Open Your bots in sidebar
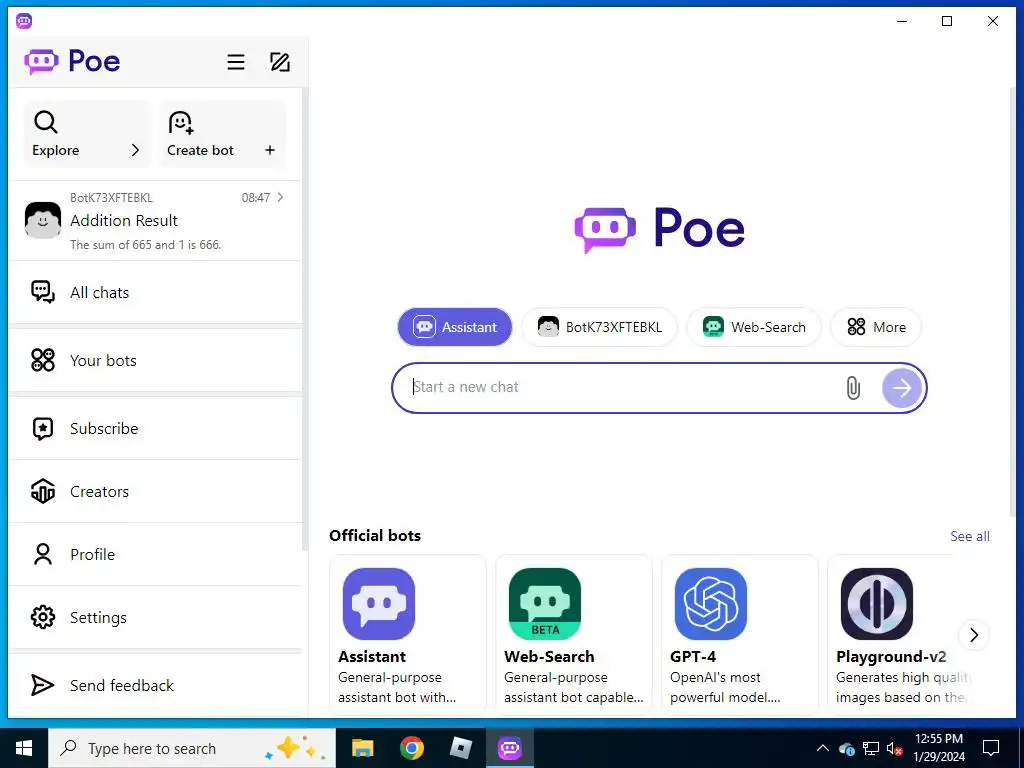The height and width of the screenshot is (768, 1024). 155,360
